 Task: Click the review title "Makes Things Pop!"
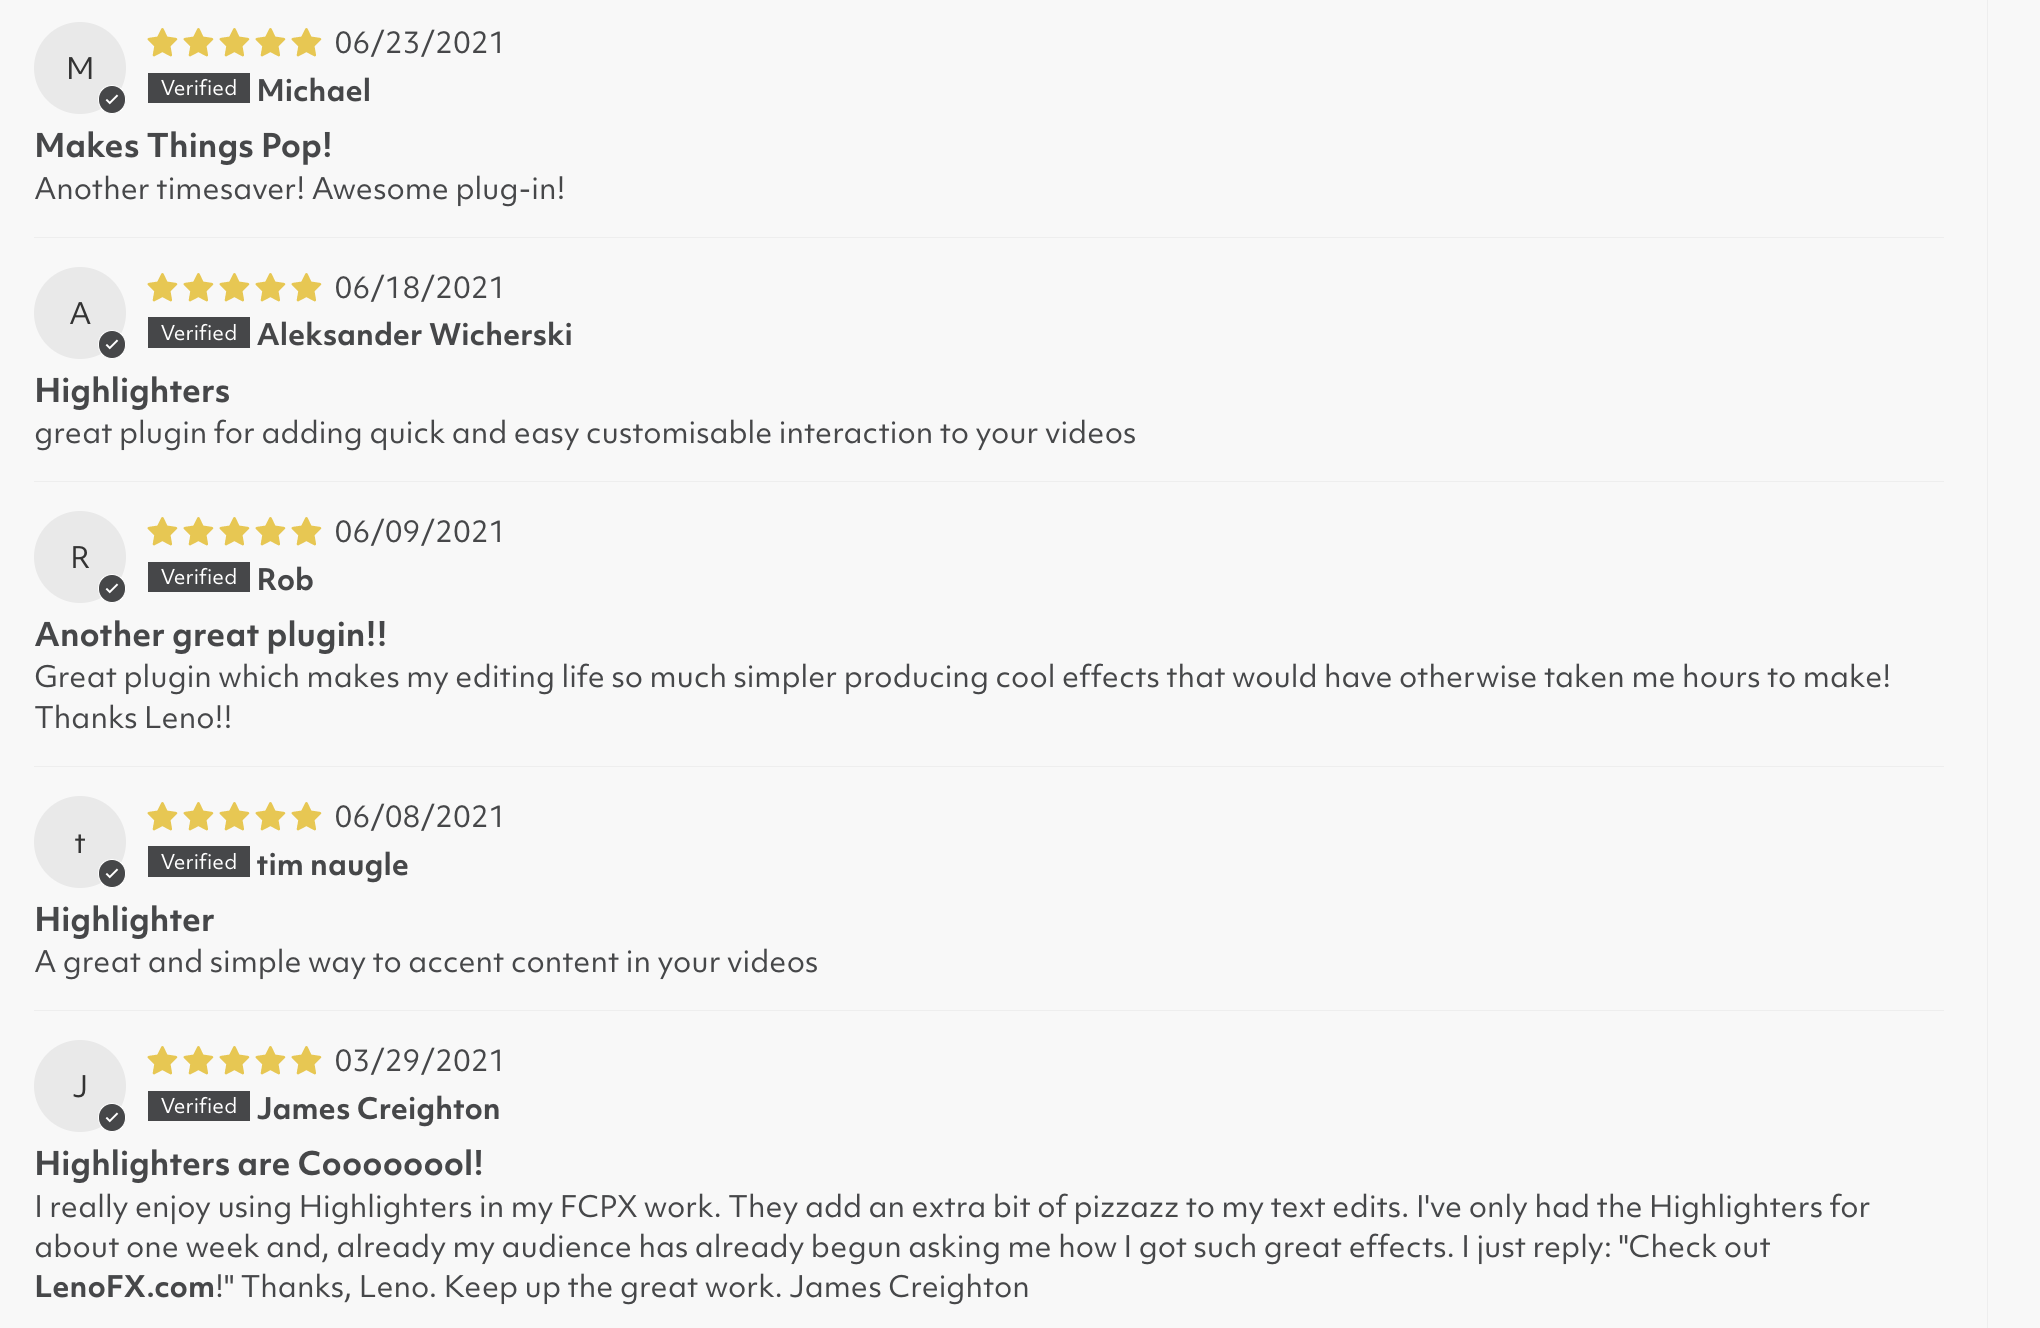[183, 146]
